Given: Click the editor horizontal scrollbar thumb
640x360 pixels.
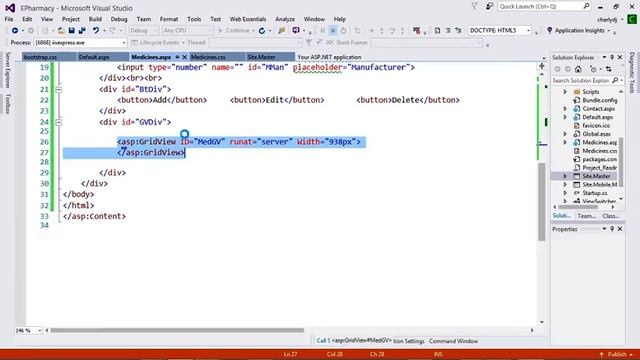Looking at the screenshot, I should [177, 330].
